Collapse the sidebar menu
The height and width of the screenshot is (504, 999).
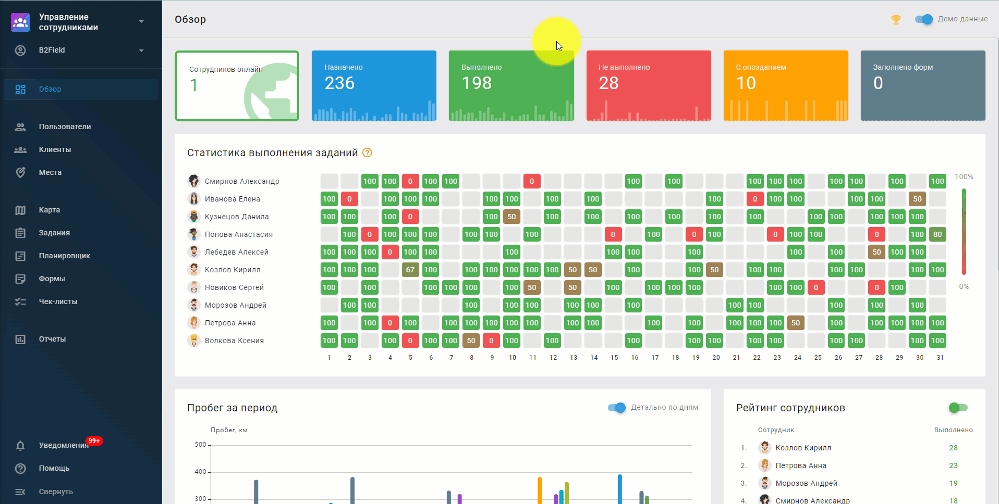click(20, 491)
